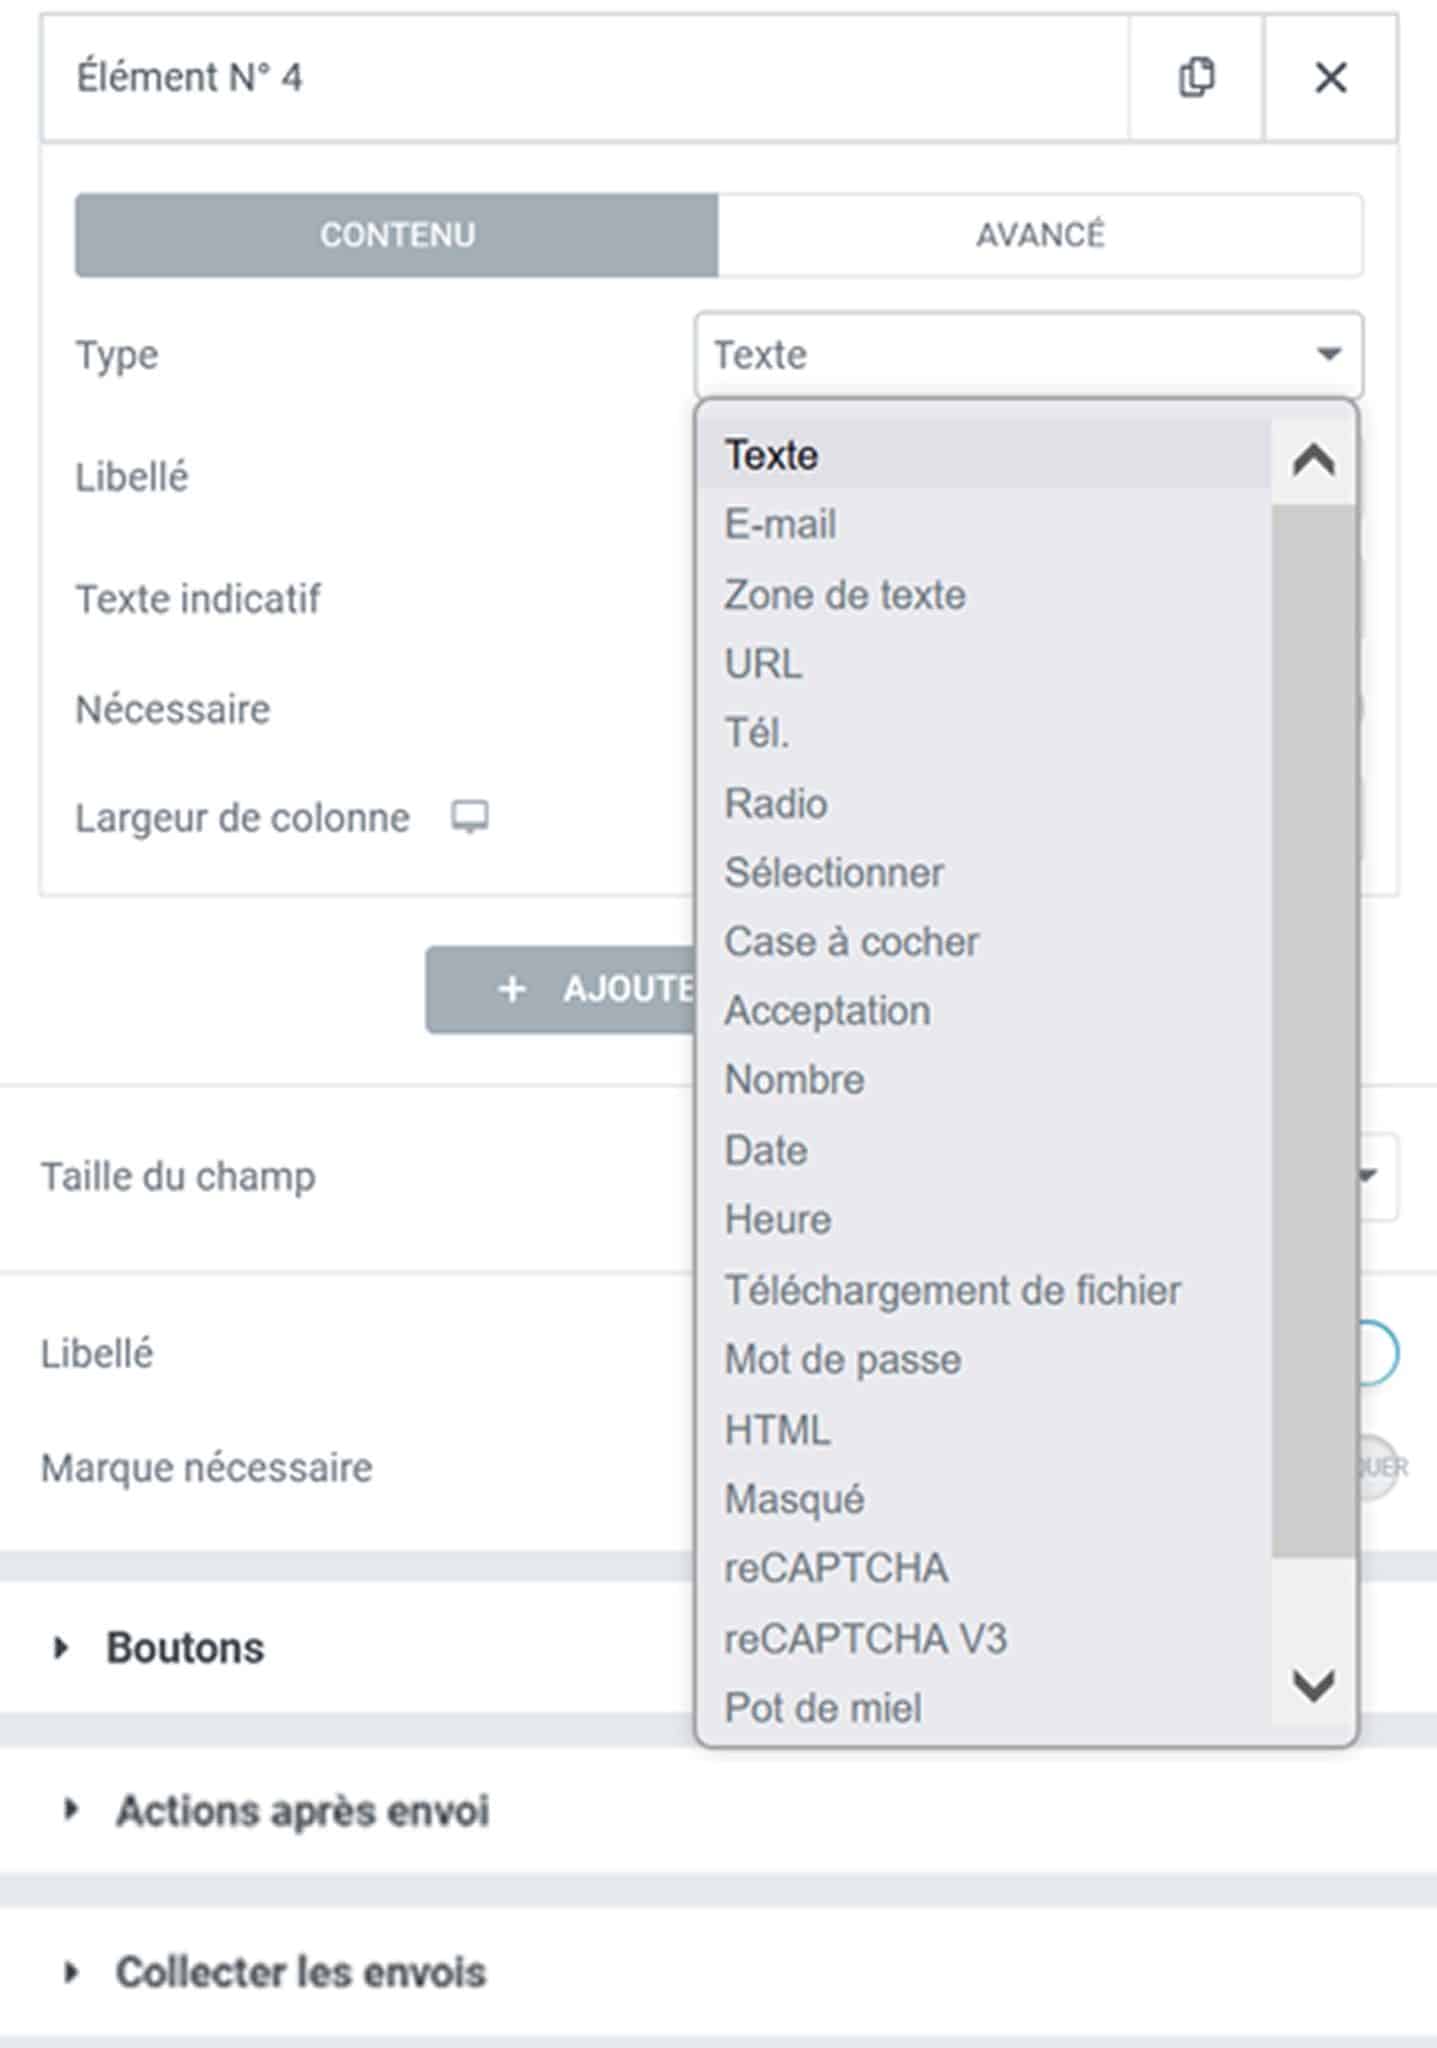Click the plus icon on Ajouter button

[512, 989]
